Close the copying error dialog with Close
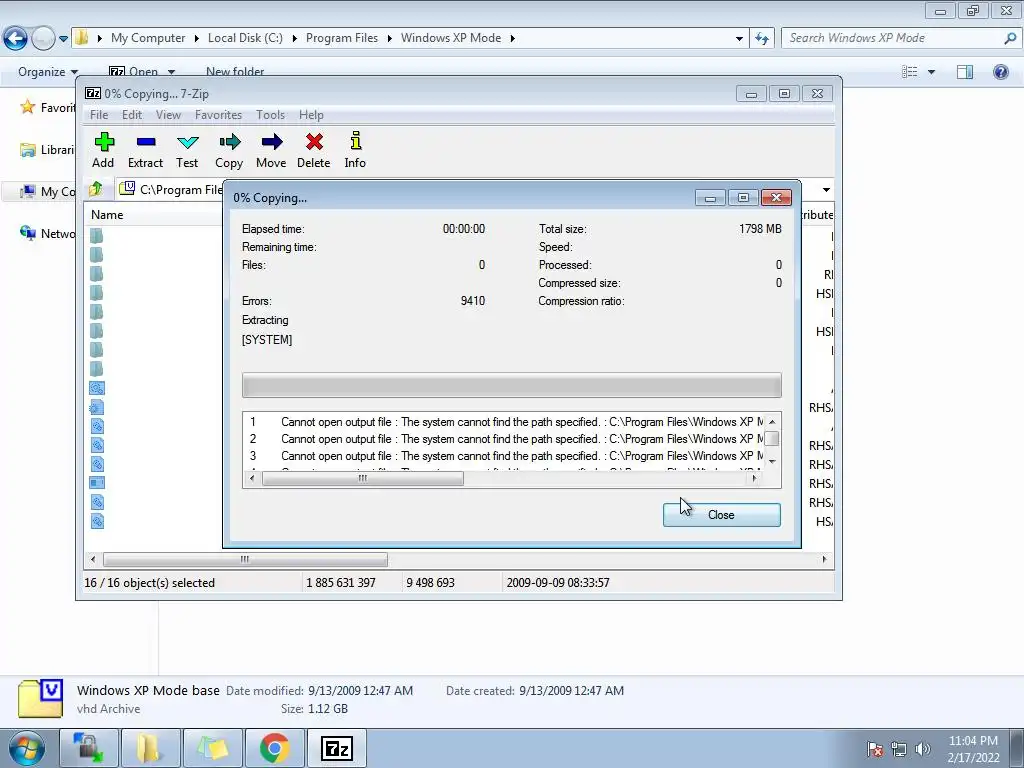 tap(722, 515)
